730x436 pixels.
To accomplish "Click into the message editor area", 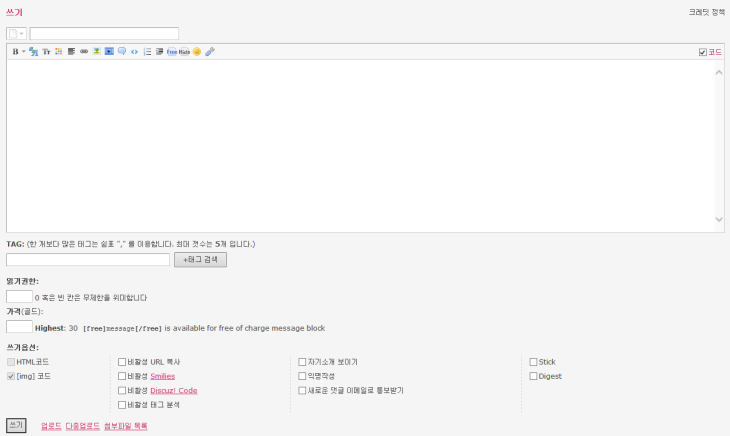I will tap(361, 145).
